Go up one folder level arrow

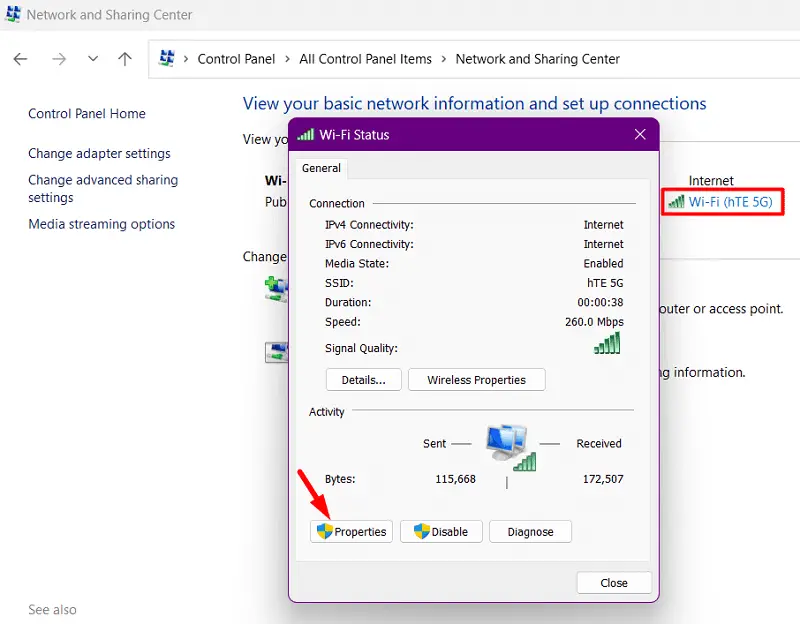(125, 59)
